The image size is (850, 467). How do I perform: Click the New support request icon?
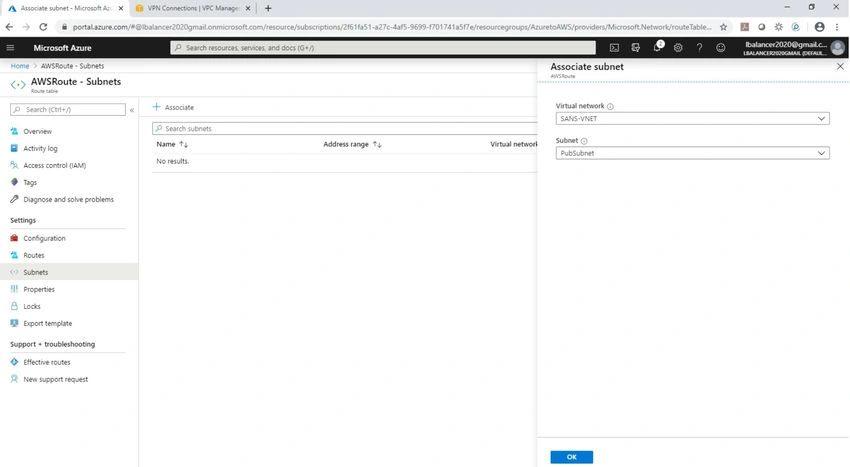click(15, 379)
